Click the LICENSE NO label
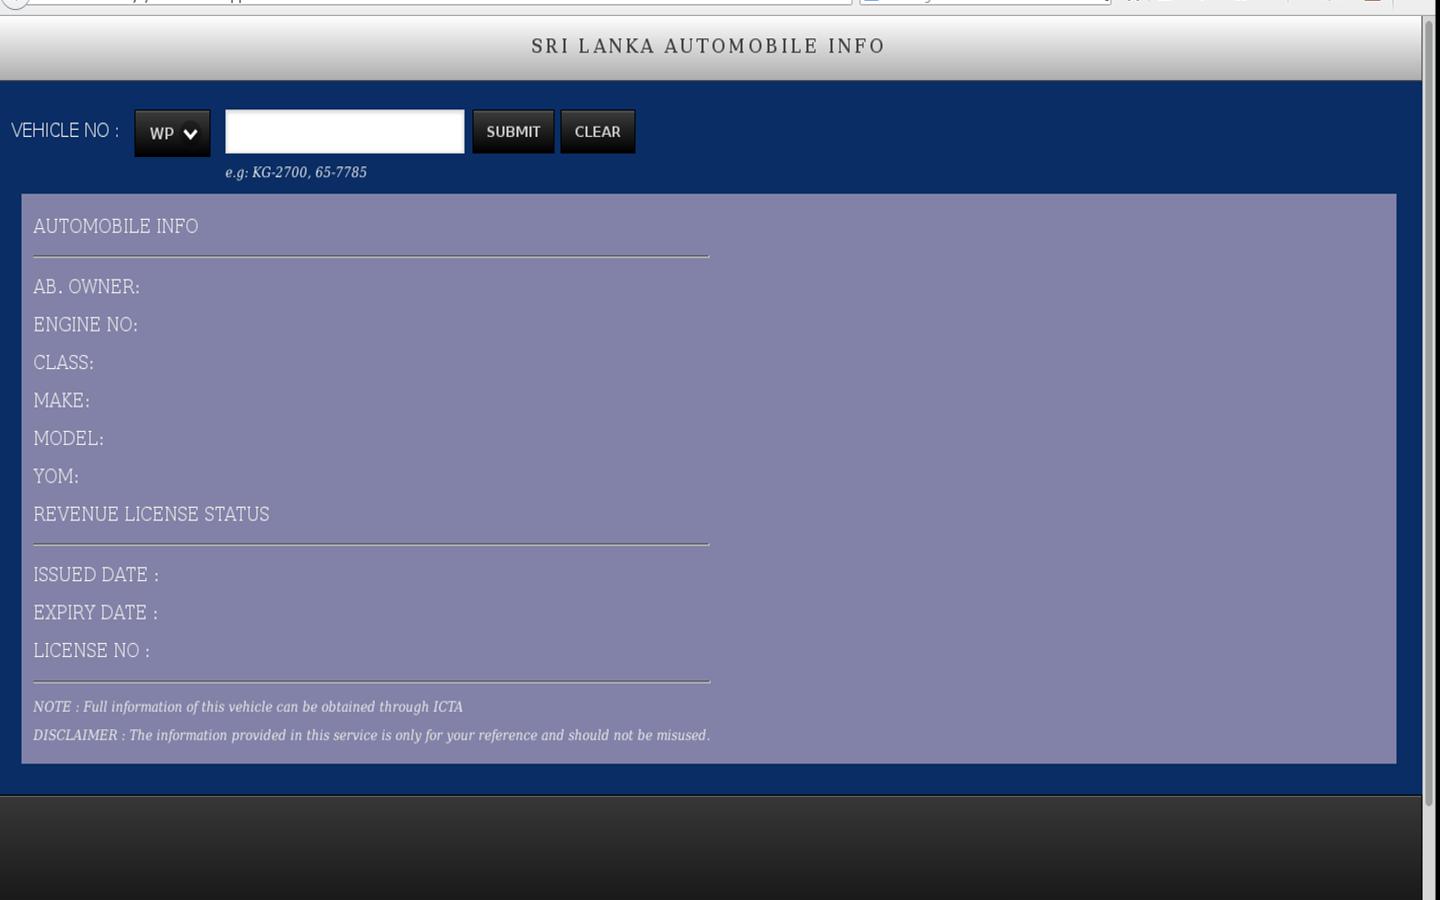The height and width of the screenshot is (900, 1440). click(91, 651)
